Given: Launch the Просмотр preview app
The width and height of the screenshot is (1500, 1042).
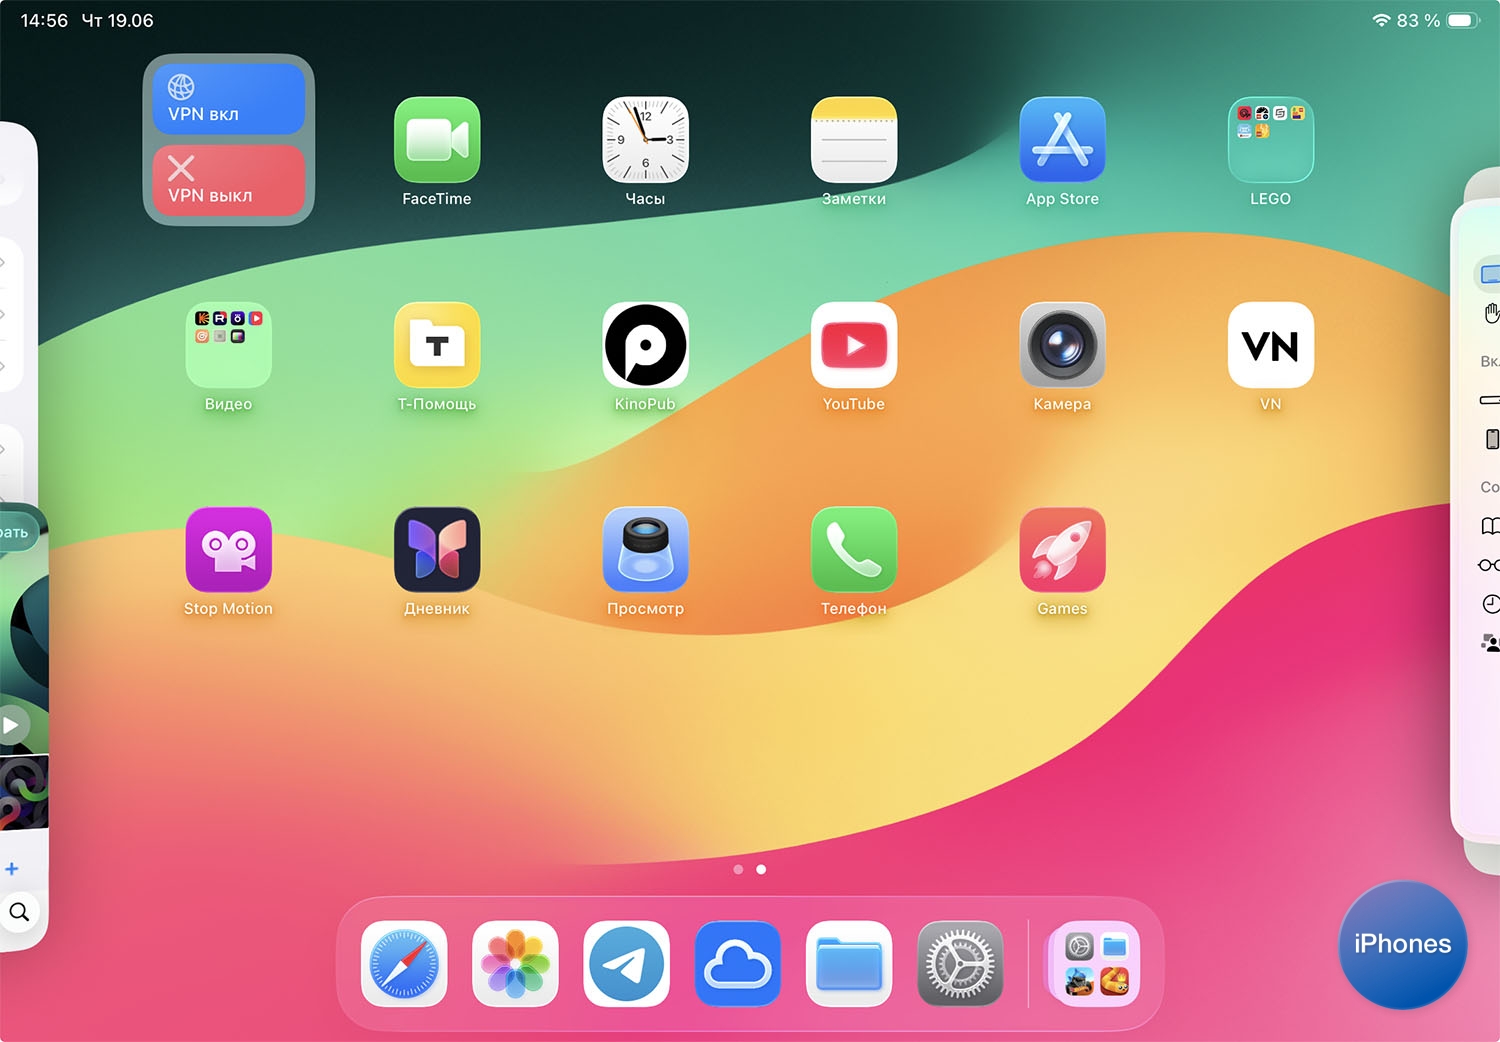Looking at the screenshot, I should (645, 550).
